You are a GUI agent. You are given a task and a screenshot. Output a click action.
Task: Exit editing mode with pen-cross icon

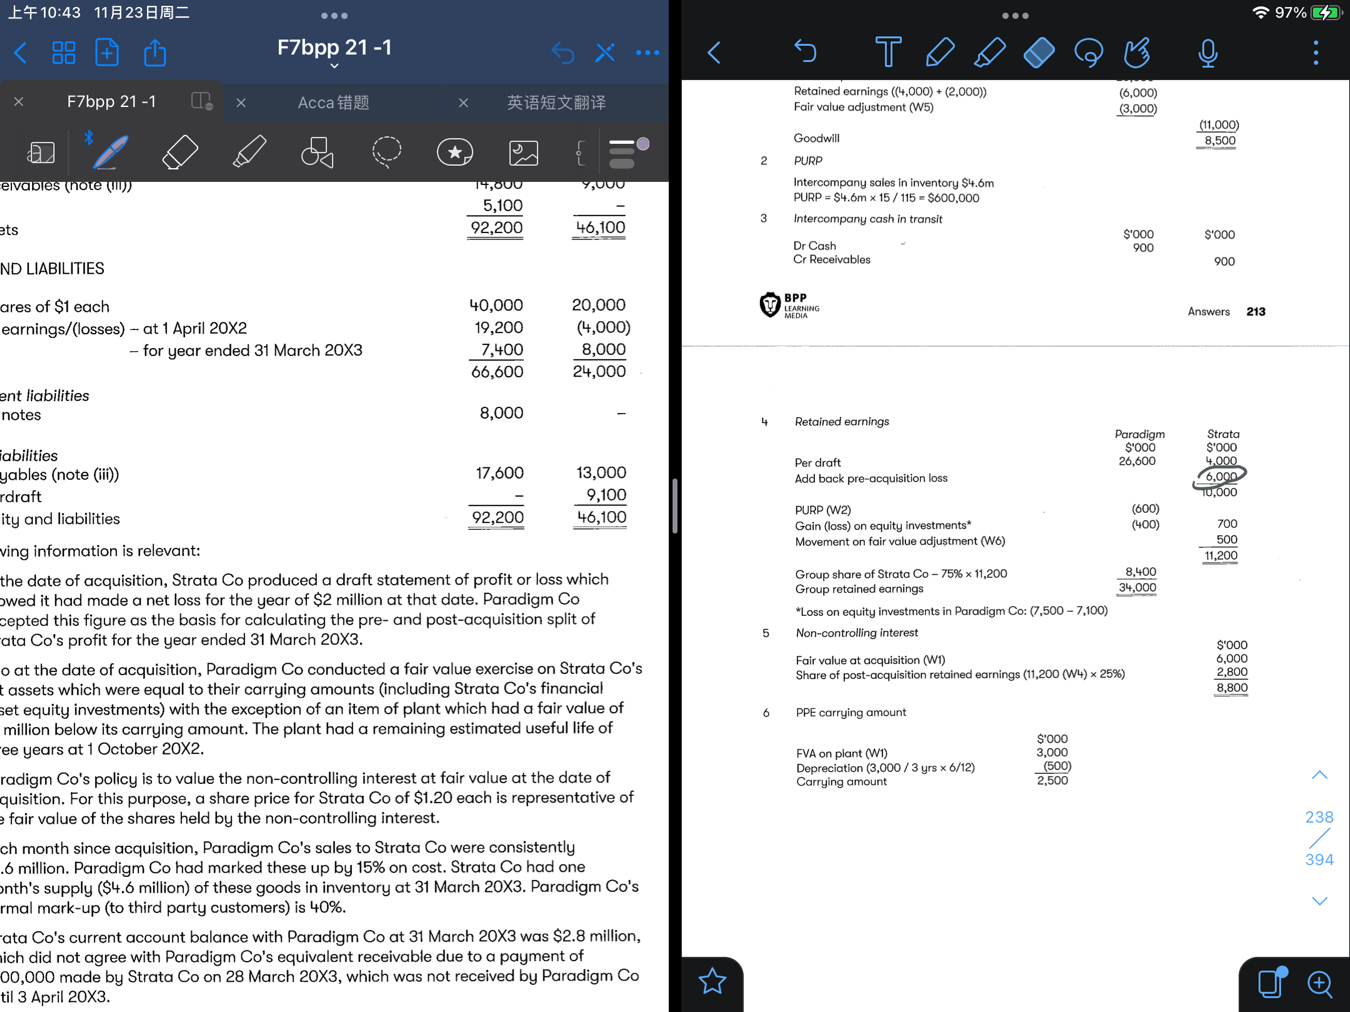click(x=605, y=53)
